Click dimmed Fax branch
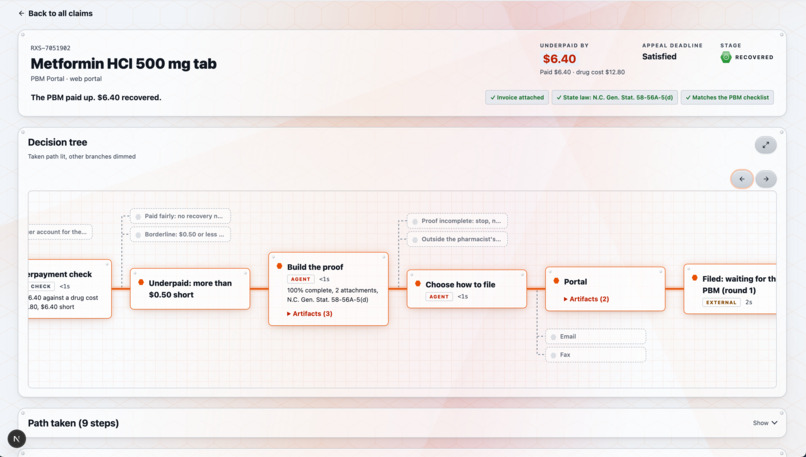The width and height of the screenshot is (806, 457). [595, 355]
